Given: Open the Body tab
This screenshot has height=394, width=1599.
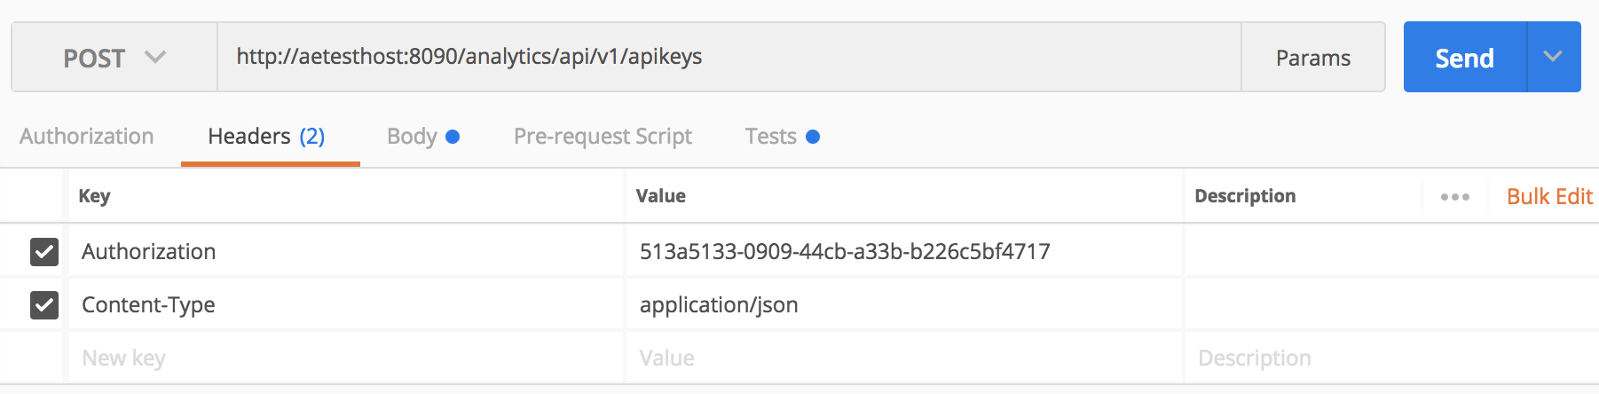Looking at the screenshot, I should tap(423, 136).
